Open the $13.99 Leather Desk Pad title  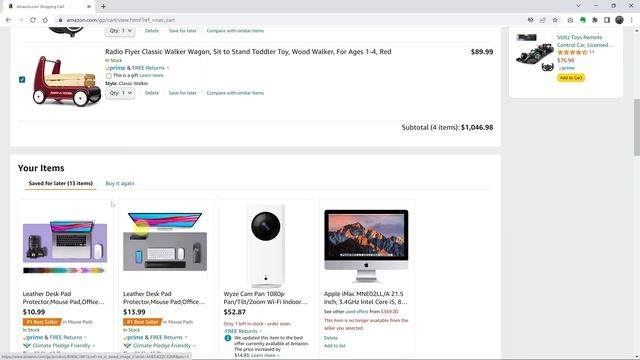[x=164, y=298]
